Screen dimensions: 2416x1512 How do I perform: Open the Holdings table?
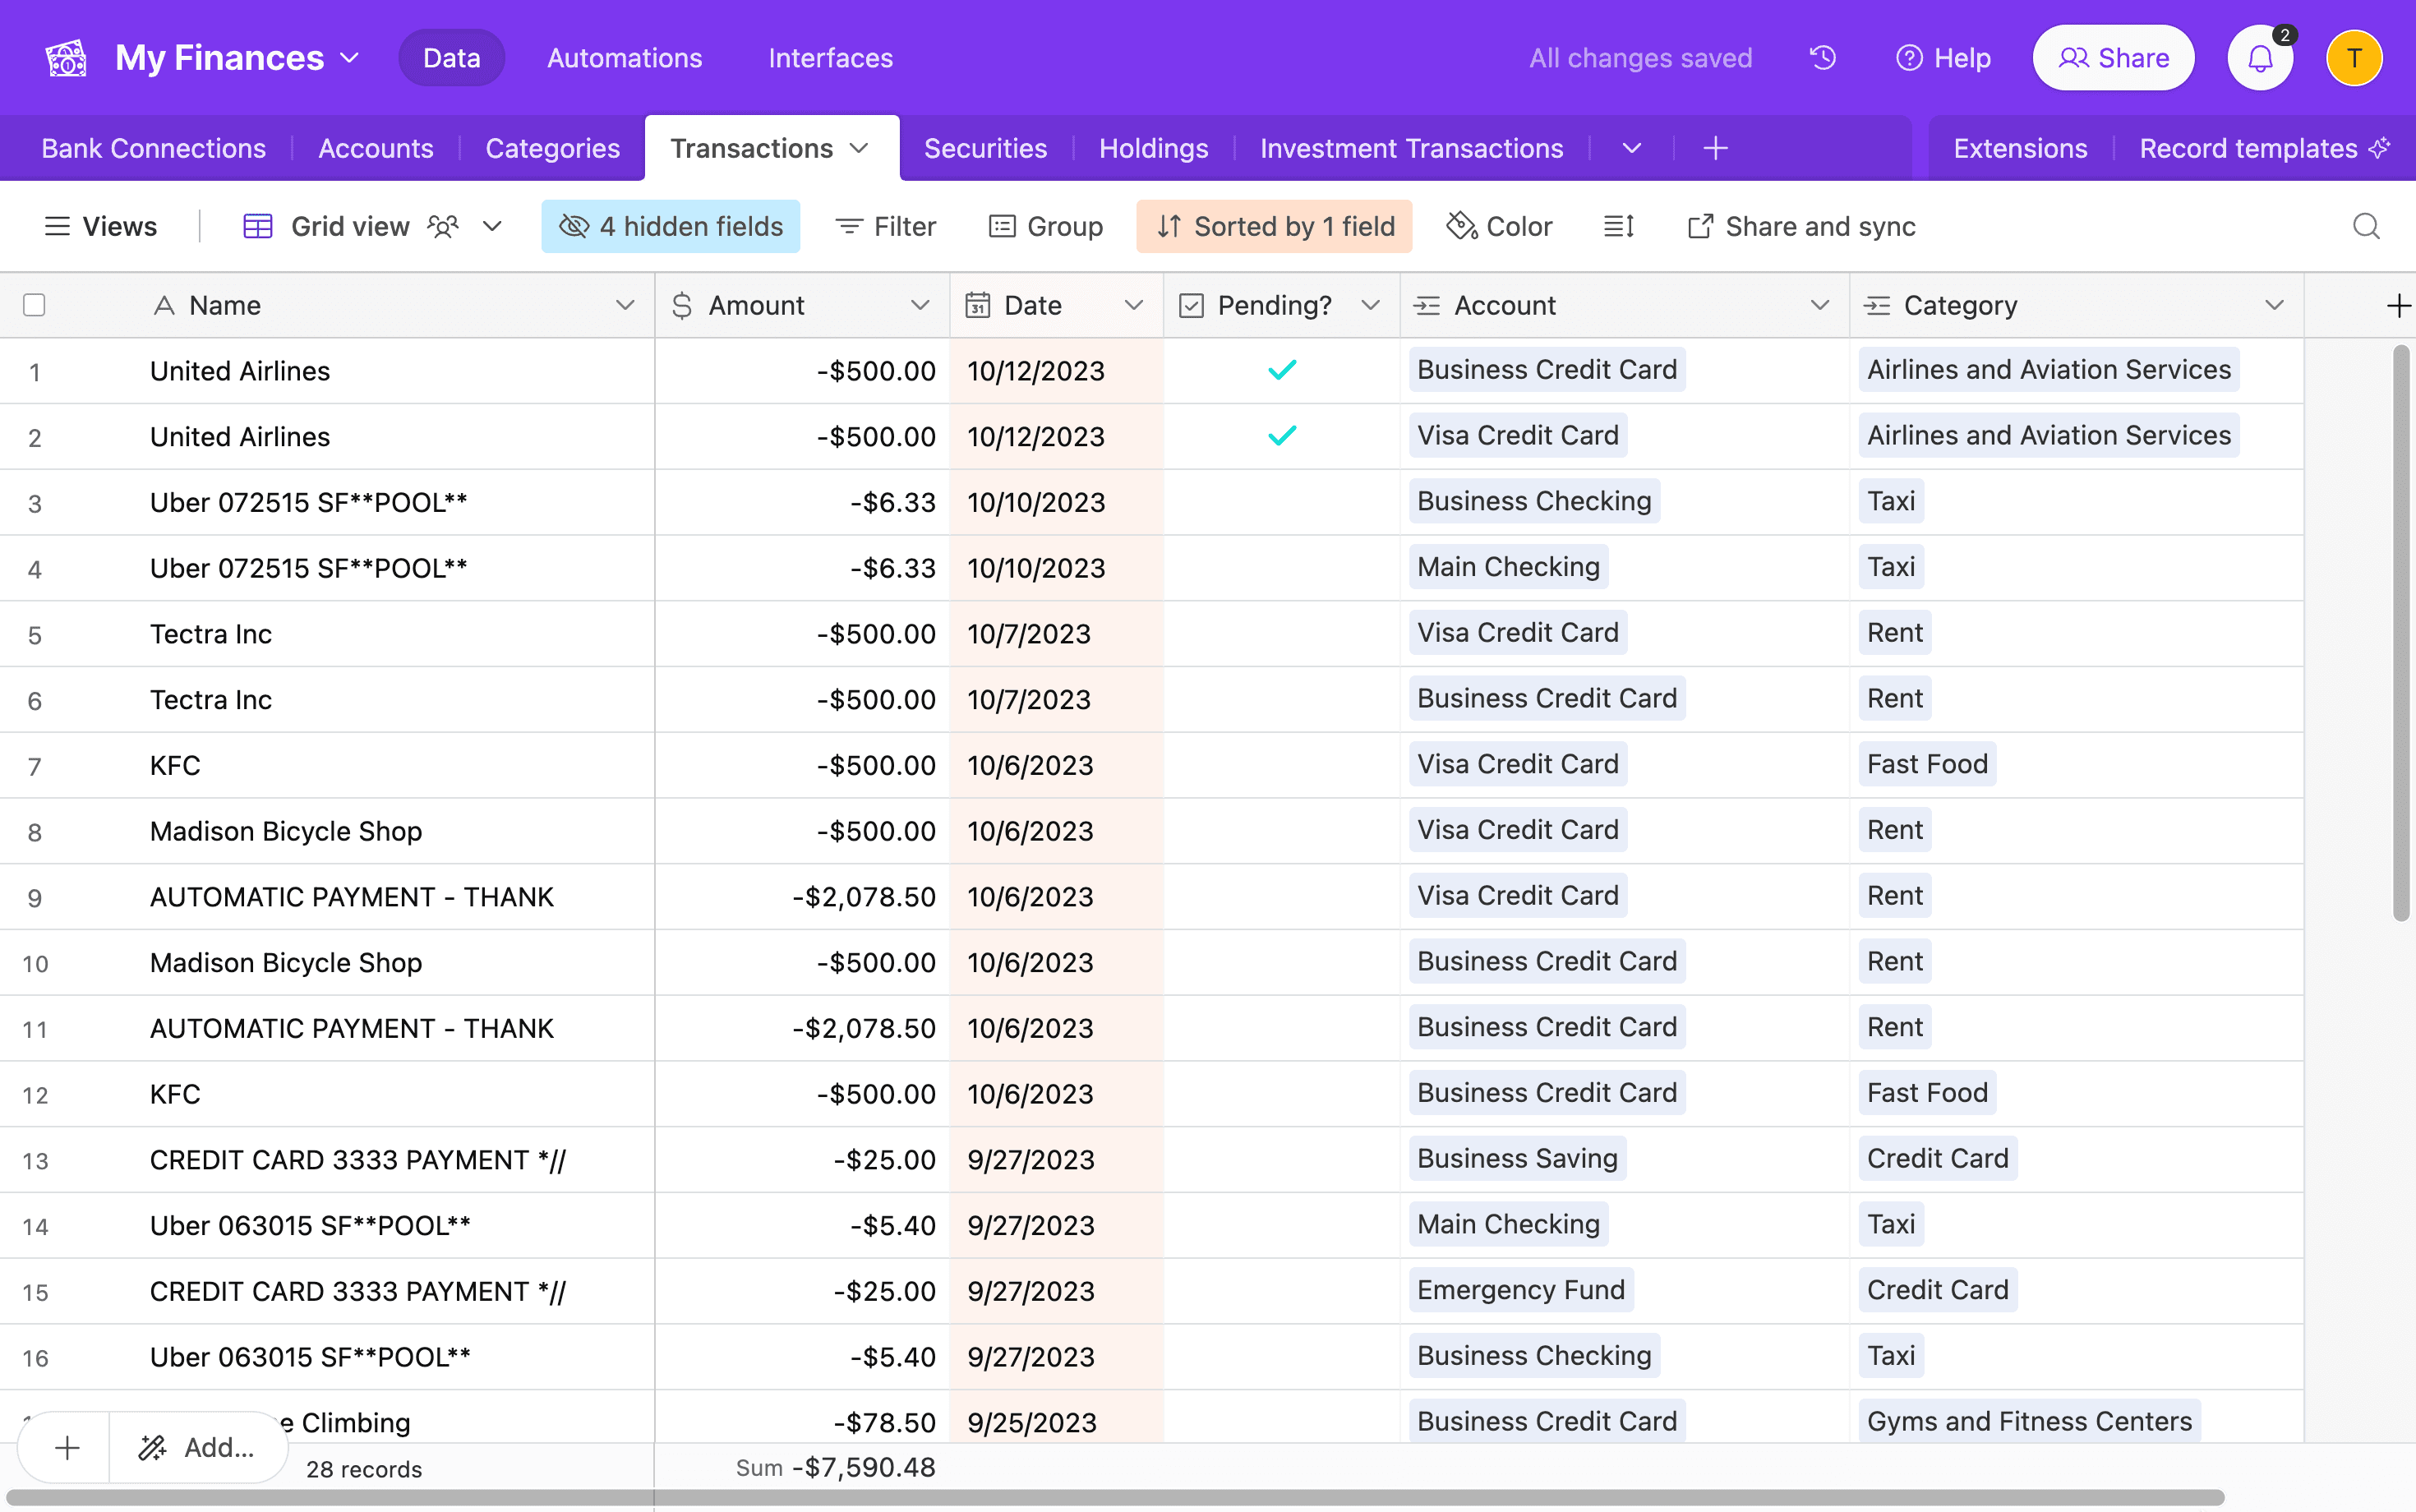1153,148
